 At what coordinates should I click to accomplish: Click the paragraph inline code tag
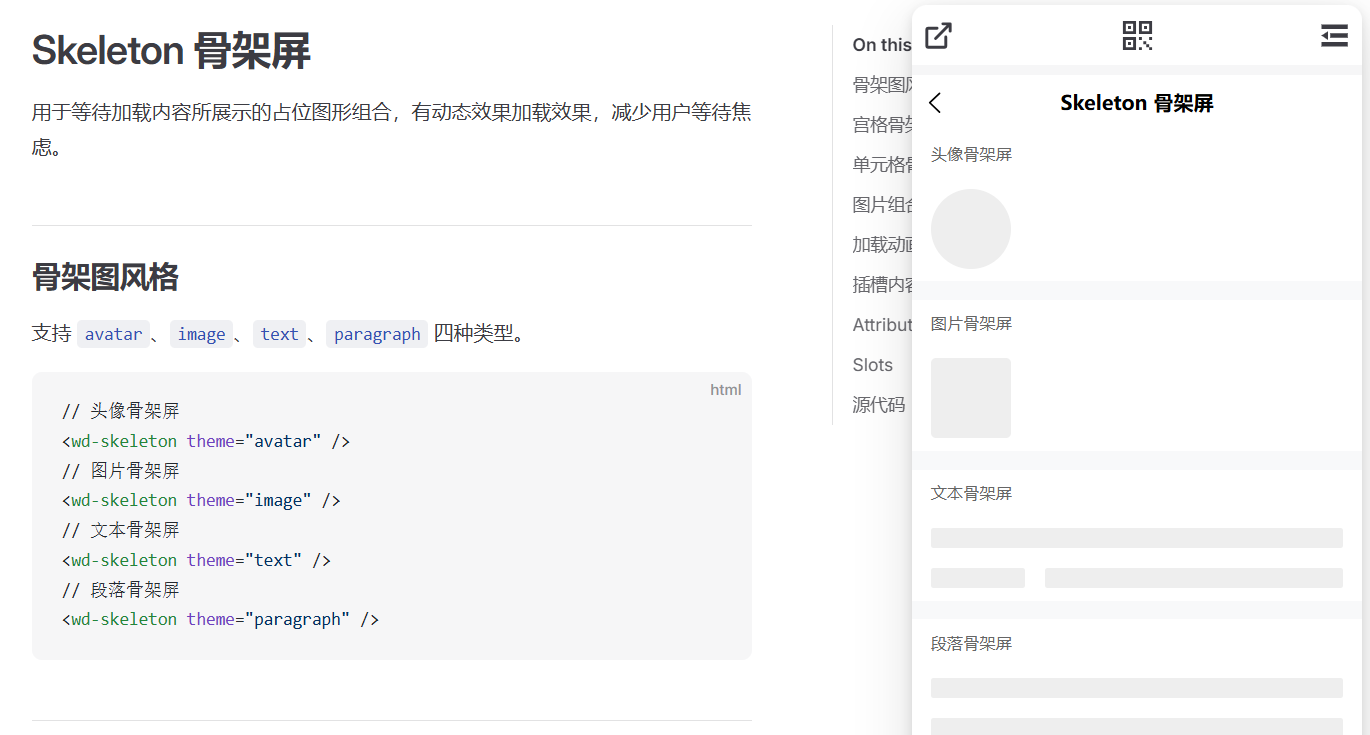tap(377, 333)
